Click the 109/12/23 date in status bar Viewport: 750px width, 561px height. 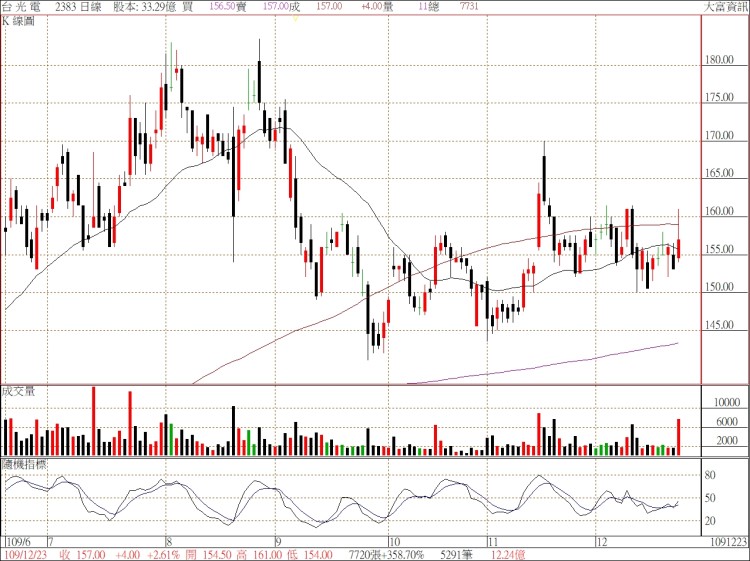25,553
